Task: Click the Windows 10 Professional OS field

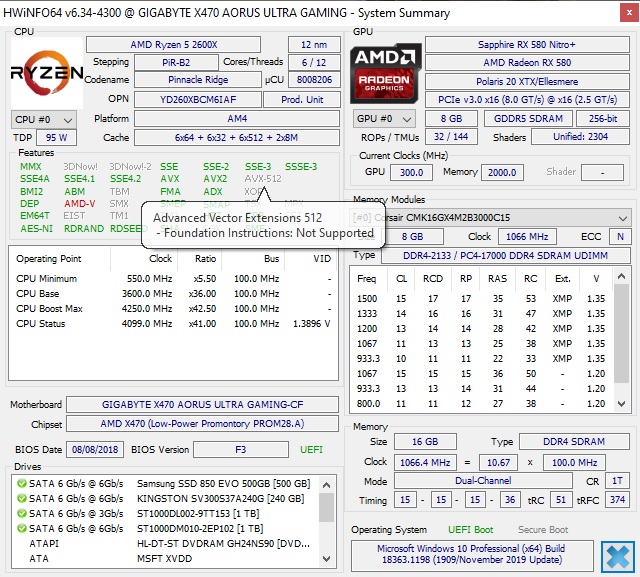Action: (472, 554)
